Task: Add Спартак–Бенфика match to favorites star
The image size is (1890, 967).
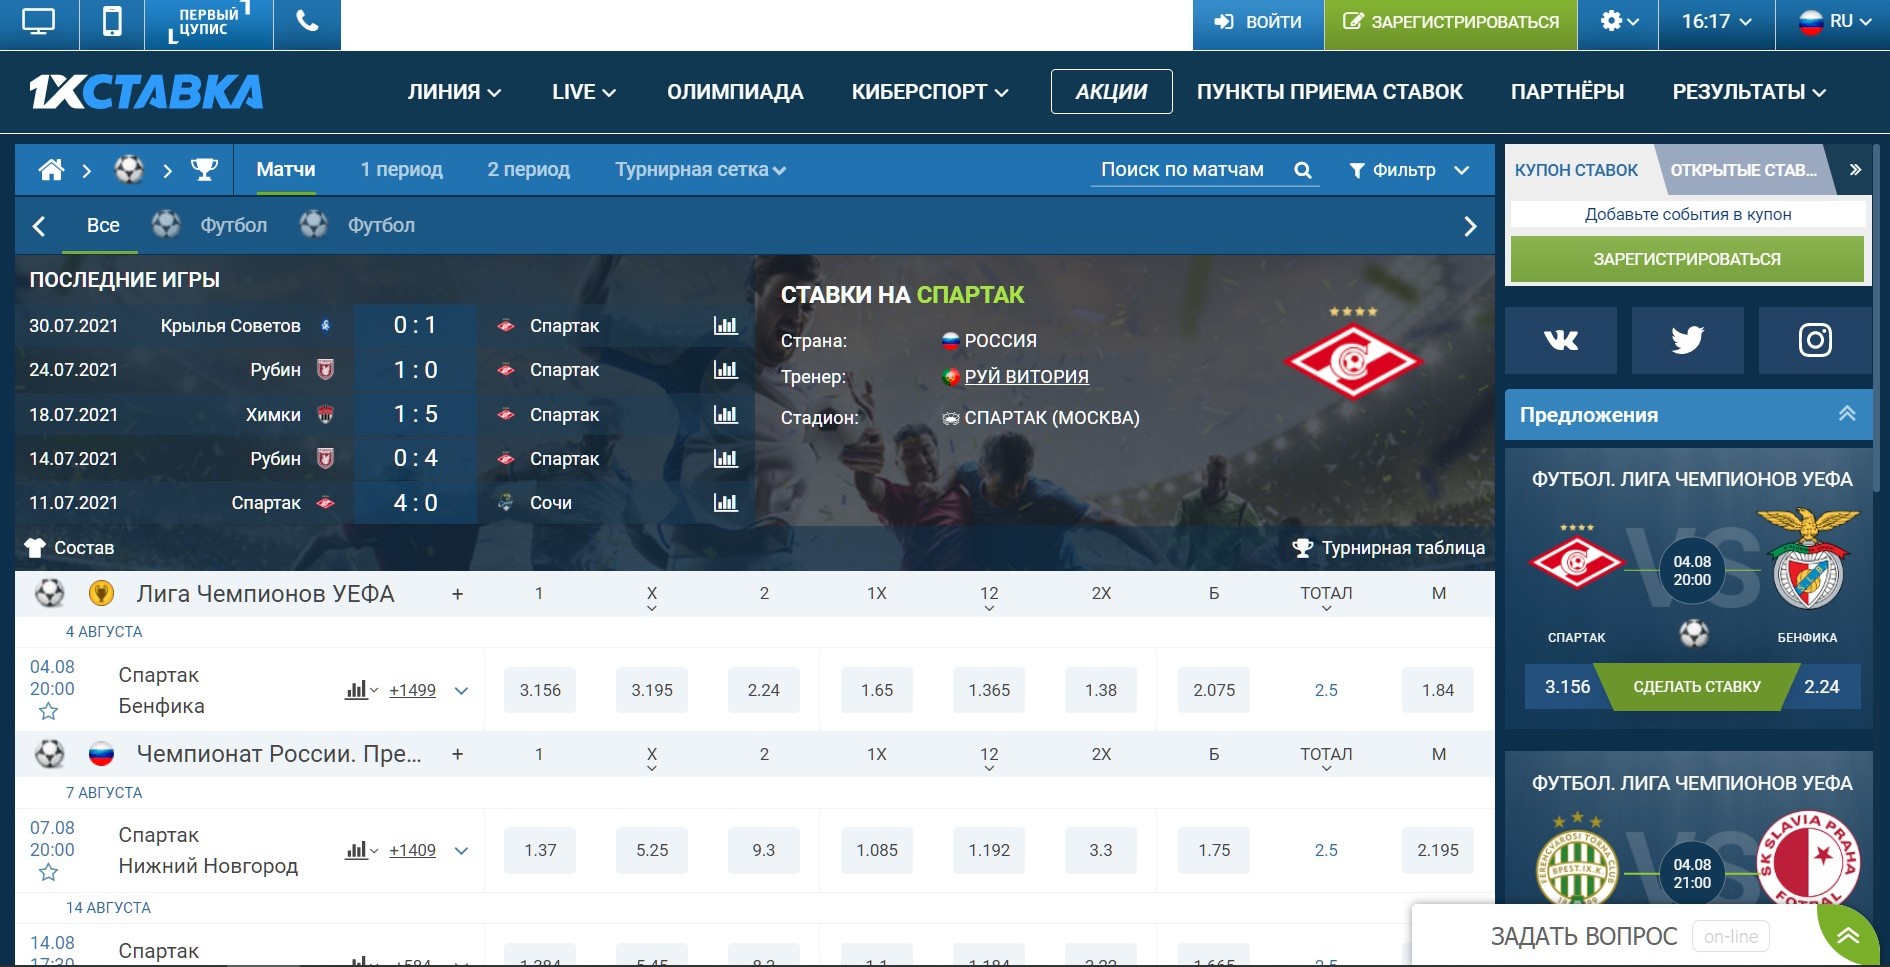Action: [x=48, y=712]
